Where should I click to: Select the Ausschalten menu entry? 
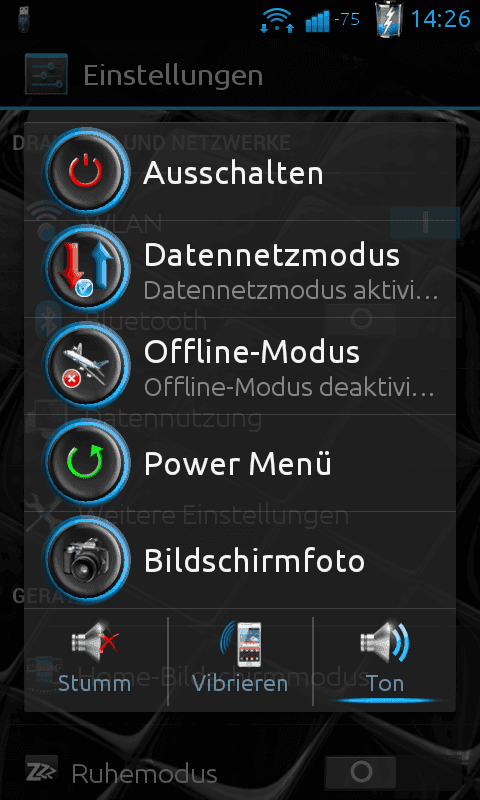tap(240, 172)
